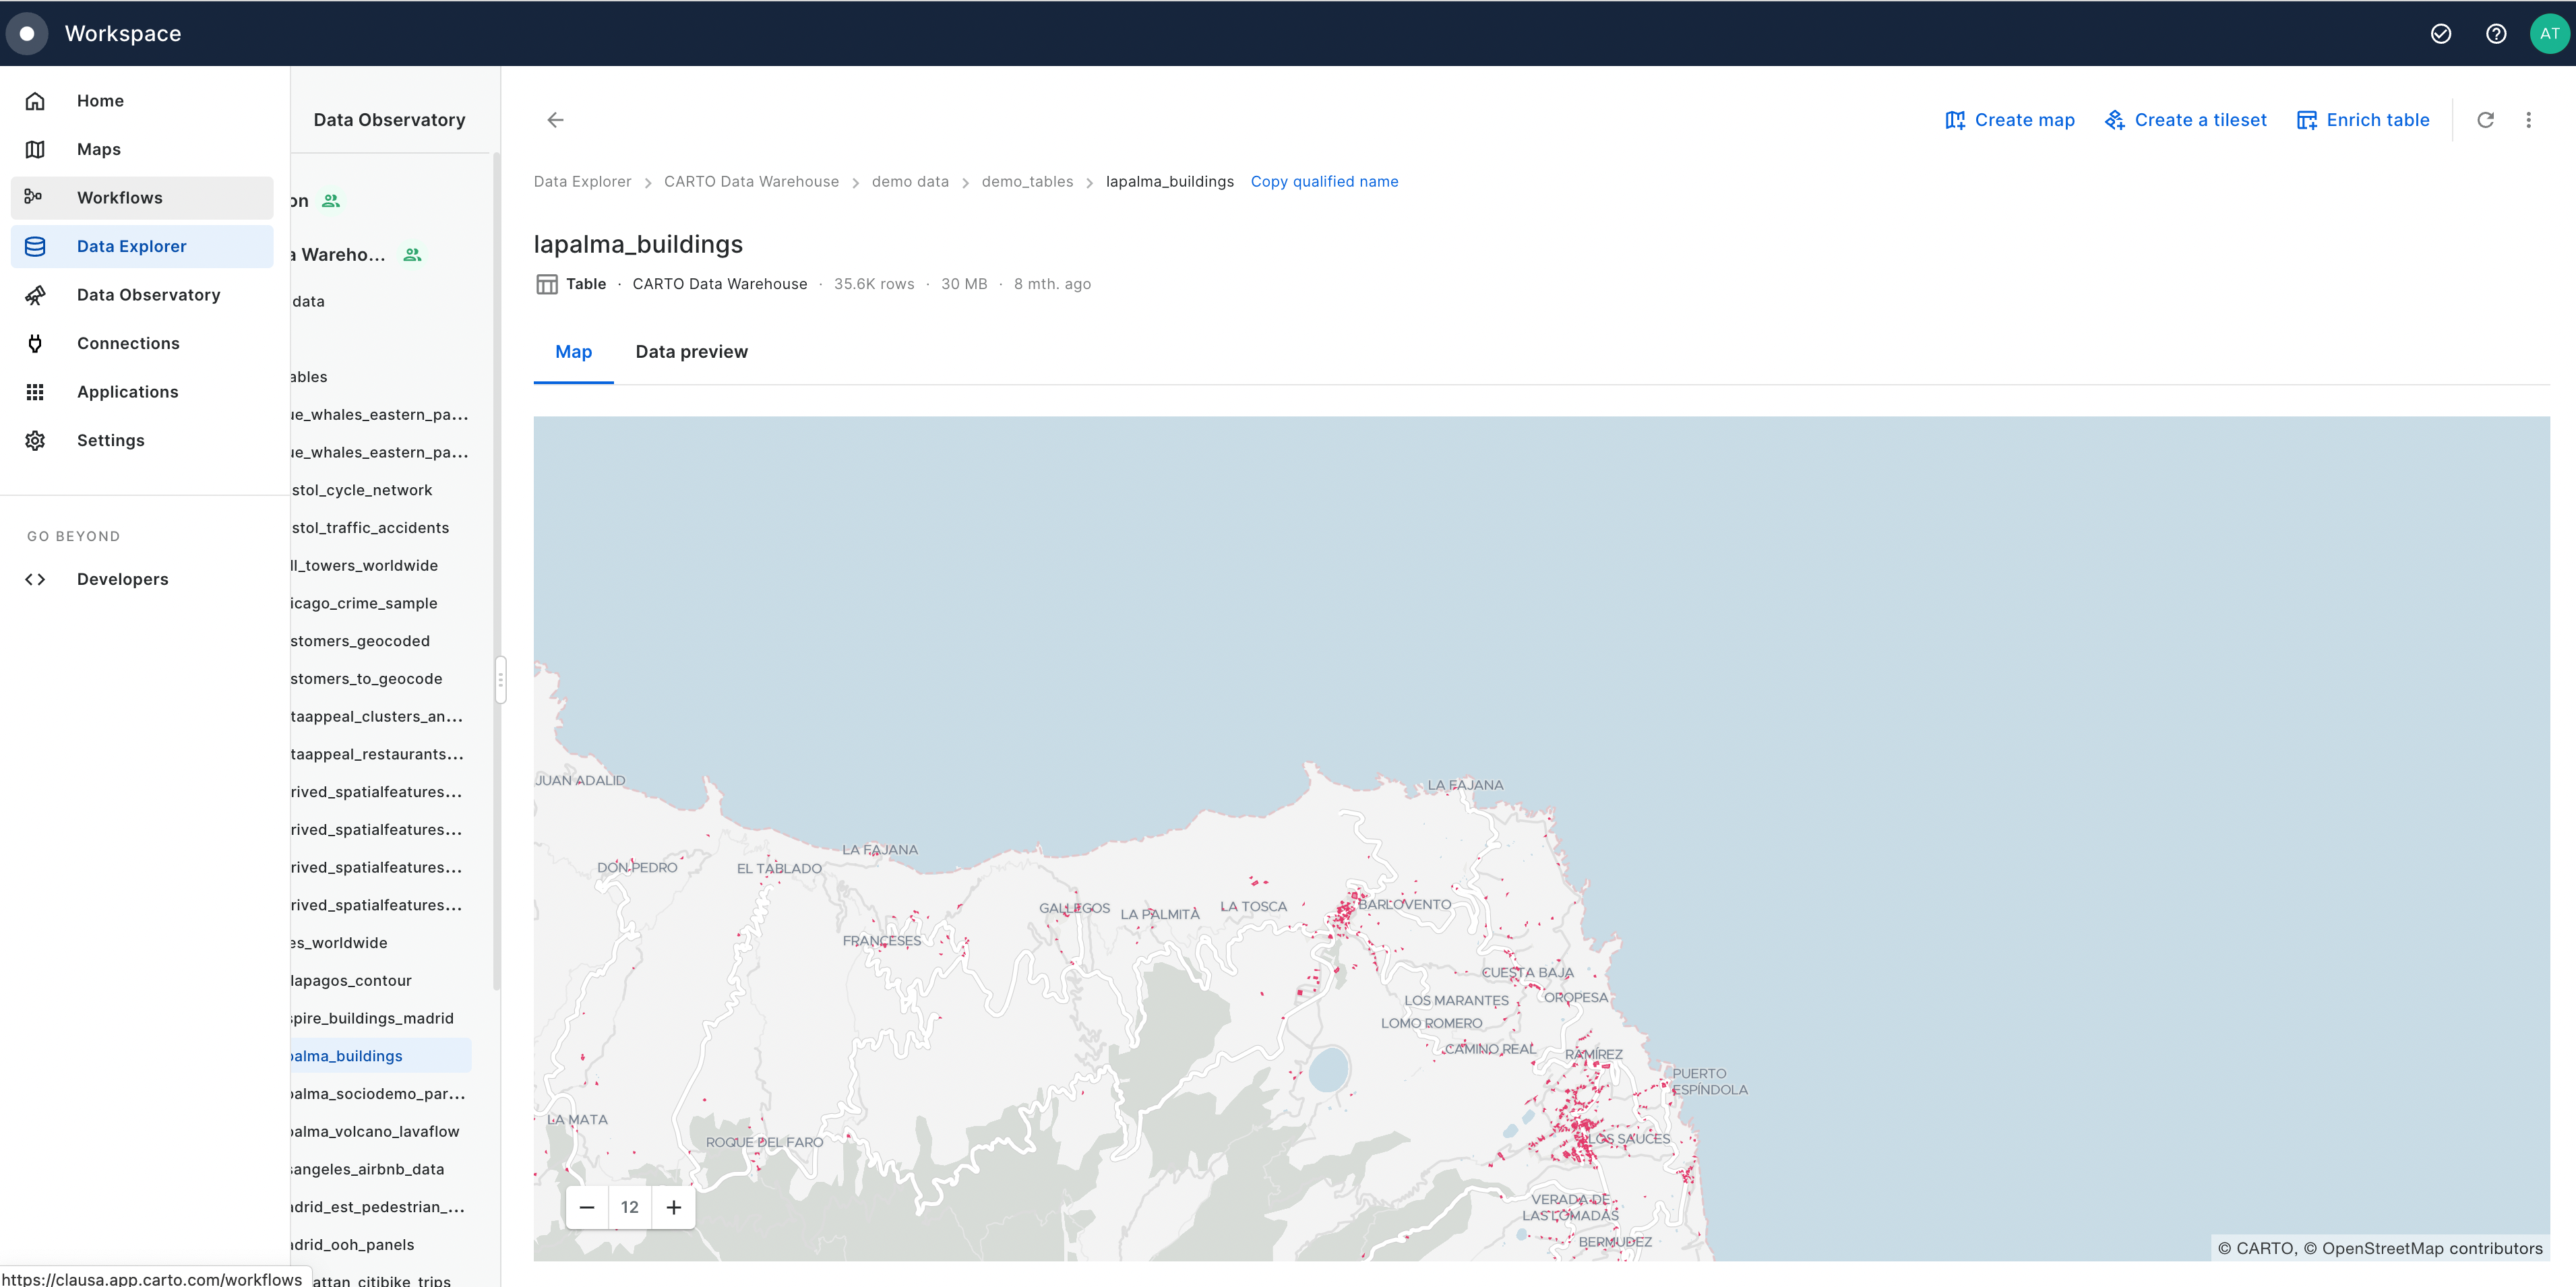The height and width of the screenshot is (1287, 2576).
Task: Click the Table type icon under title
Action: (x=546, y=284)
